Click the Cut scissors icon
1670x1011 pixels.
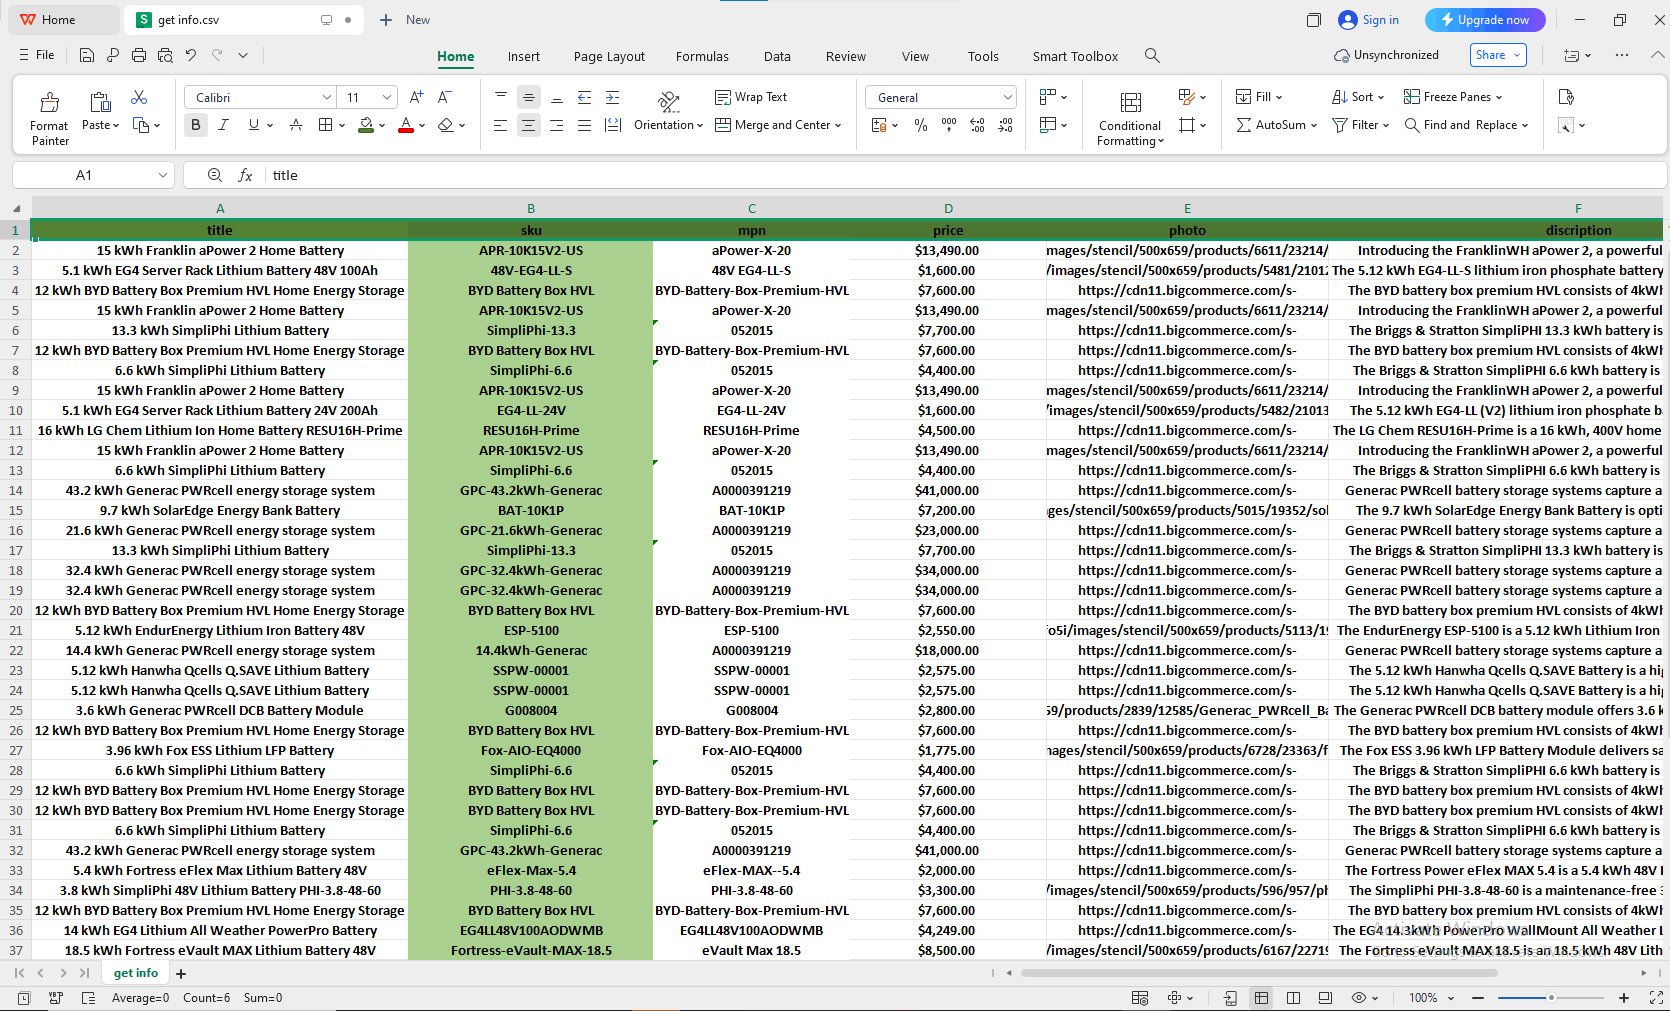click(139, 97)
